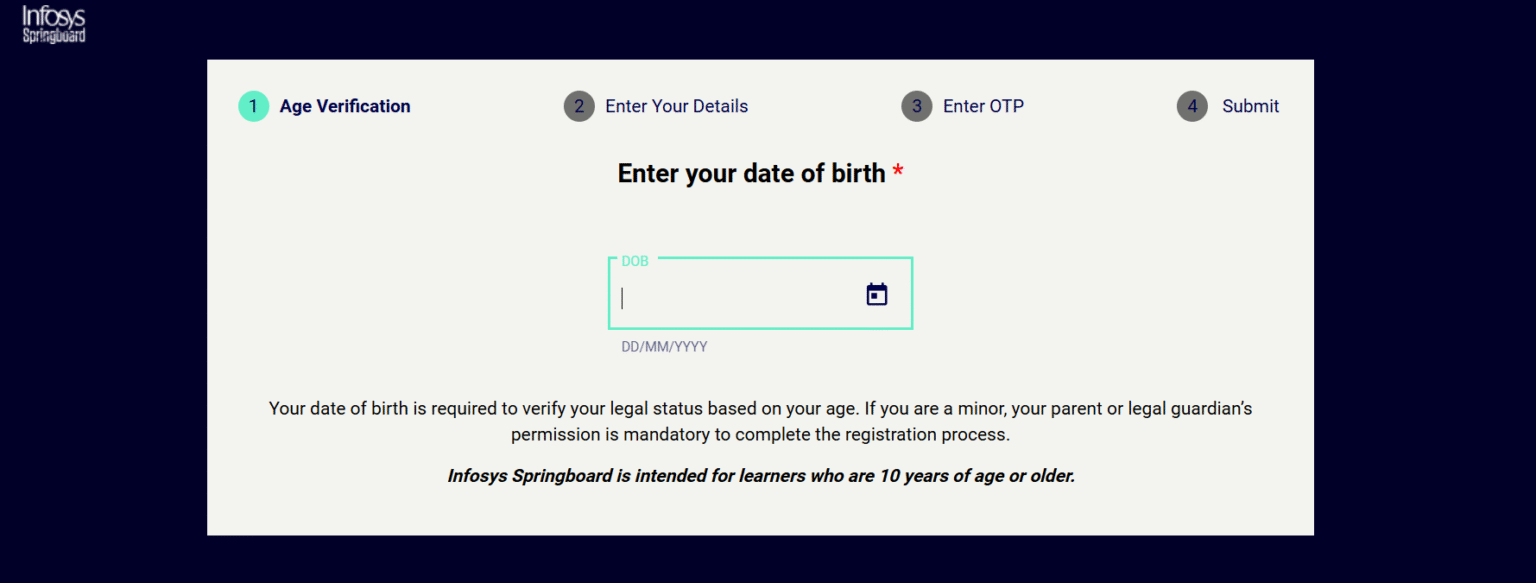1536x583 pixels.
Task: Click the bold '10 years of age' notice
Action: pyautogui.click(x=760, y=476)
